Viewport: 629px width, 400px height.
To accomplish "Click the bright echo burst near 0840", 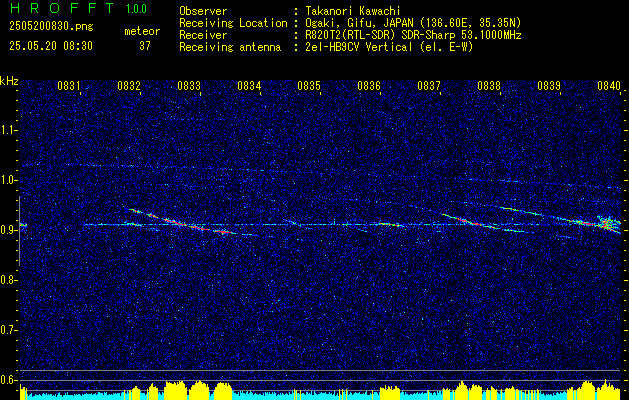I will point(606,223).
